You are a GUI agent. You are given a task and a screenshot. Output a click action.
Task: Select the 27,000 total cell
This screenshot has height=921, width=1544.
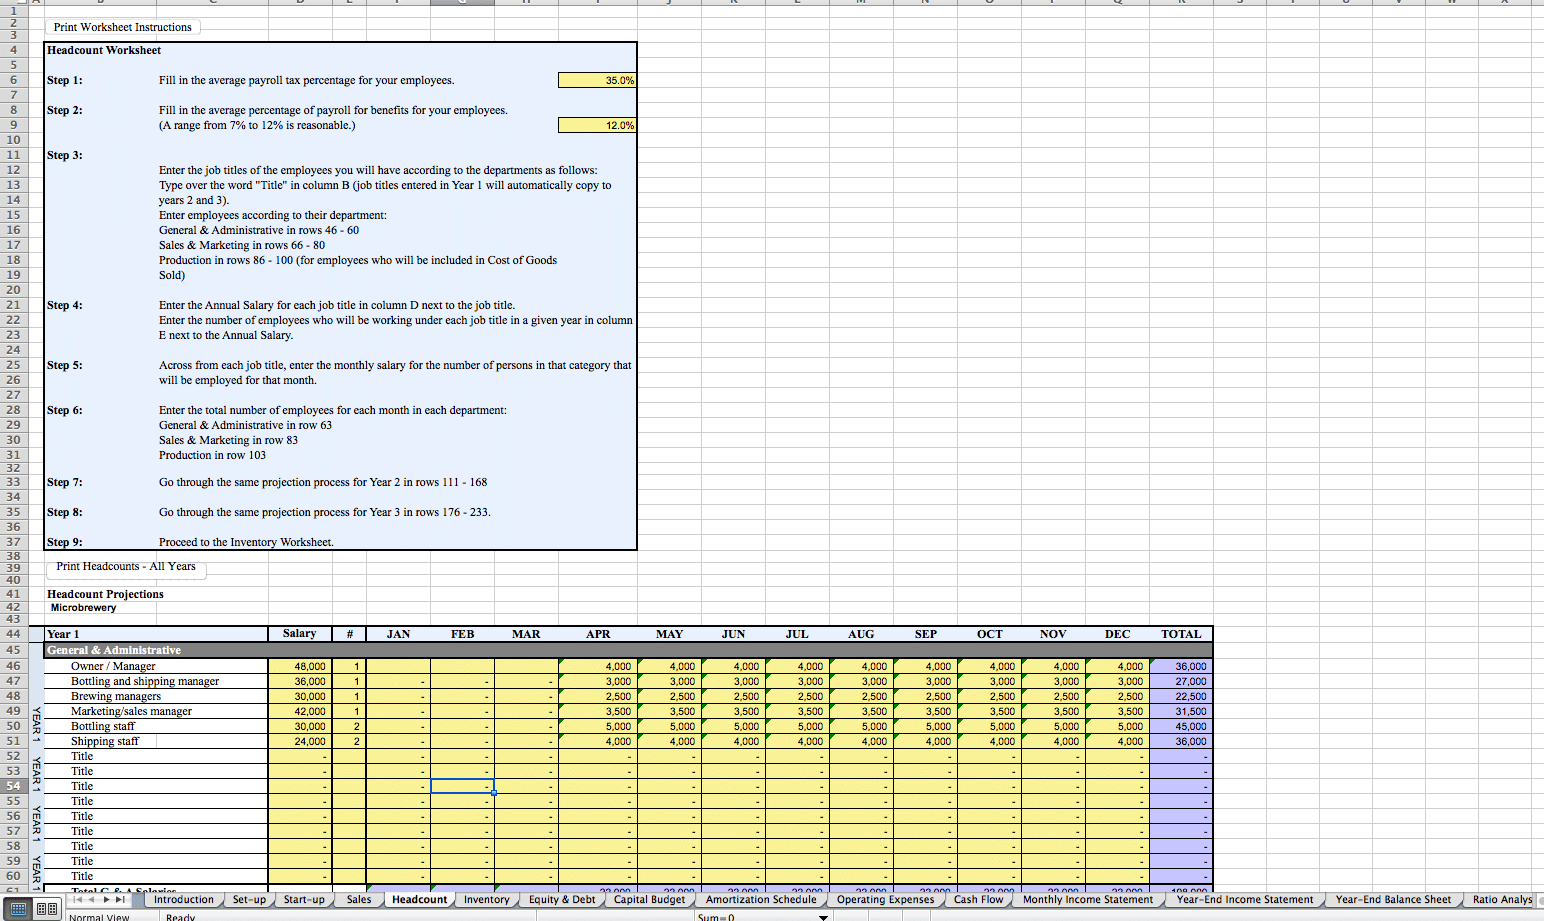pyautogui.click(x=1181, y=681)
